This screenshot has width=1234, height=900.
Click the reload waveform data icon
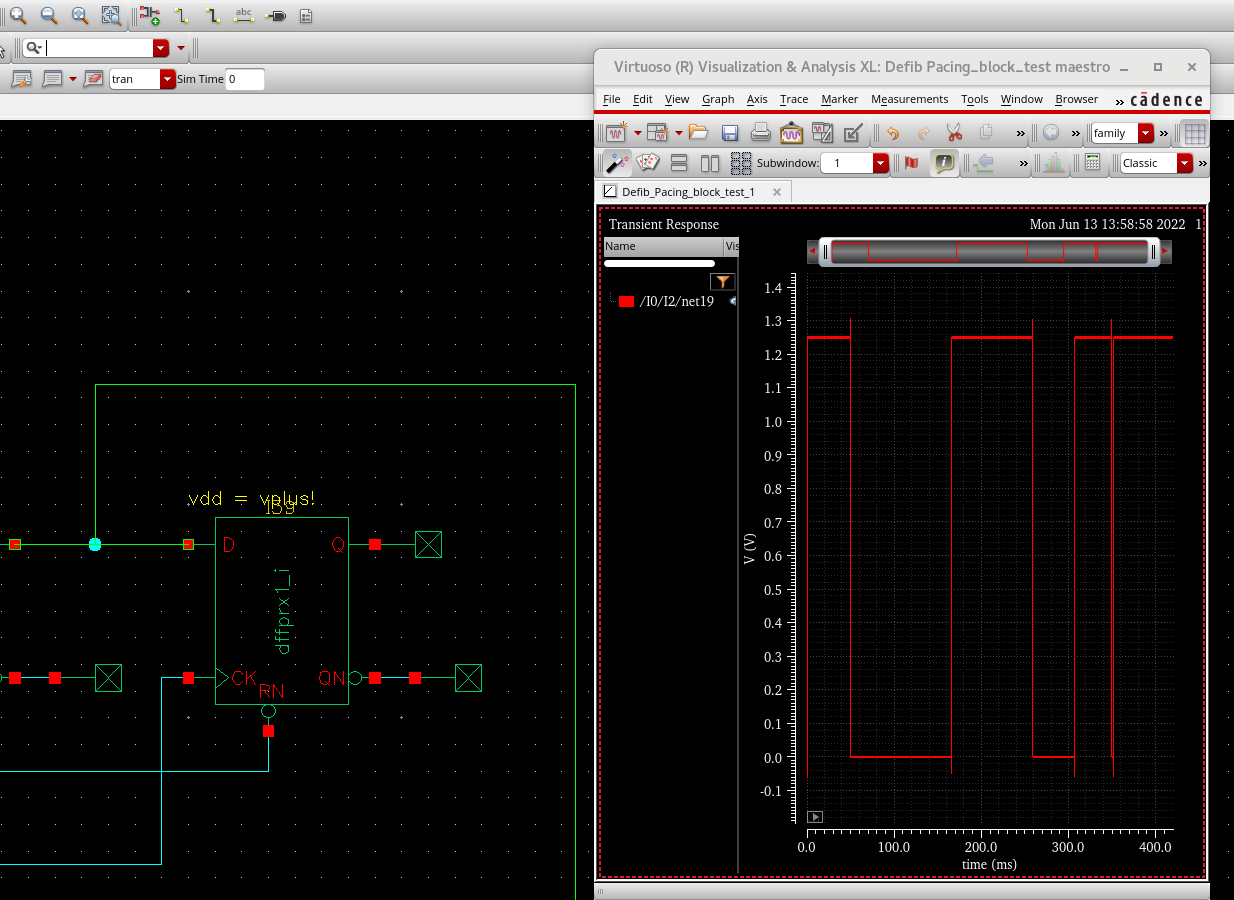tap(823, 133)
